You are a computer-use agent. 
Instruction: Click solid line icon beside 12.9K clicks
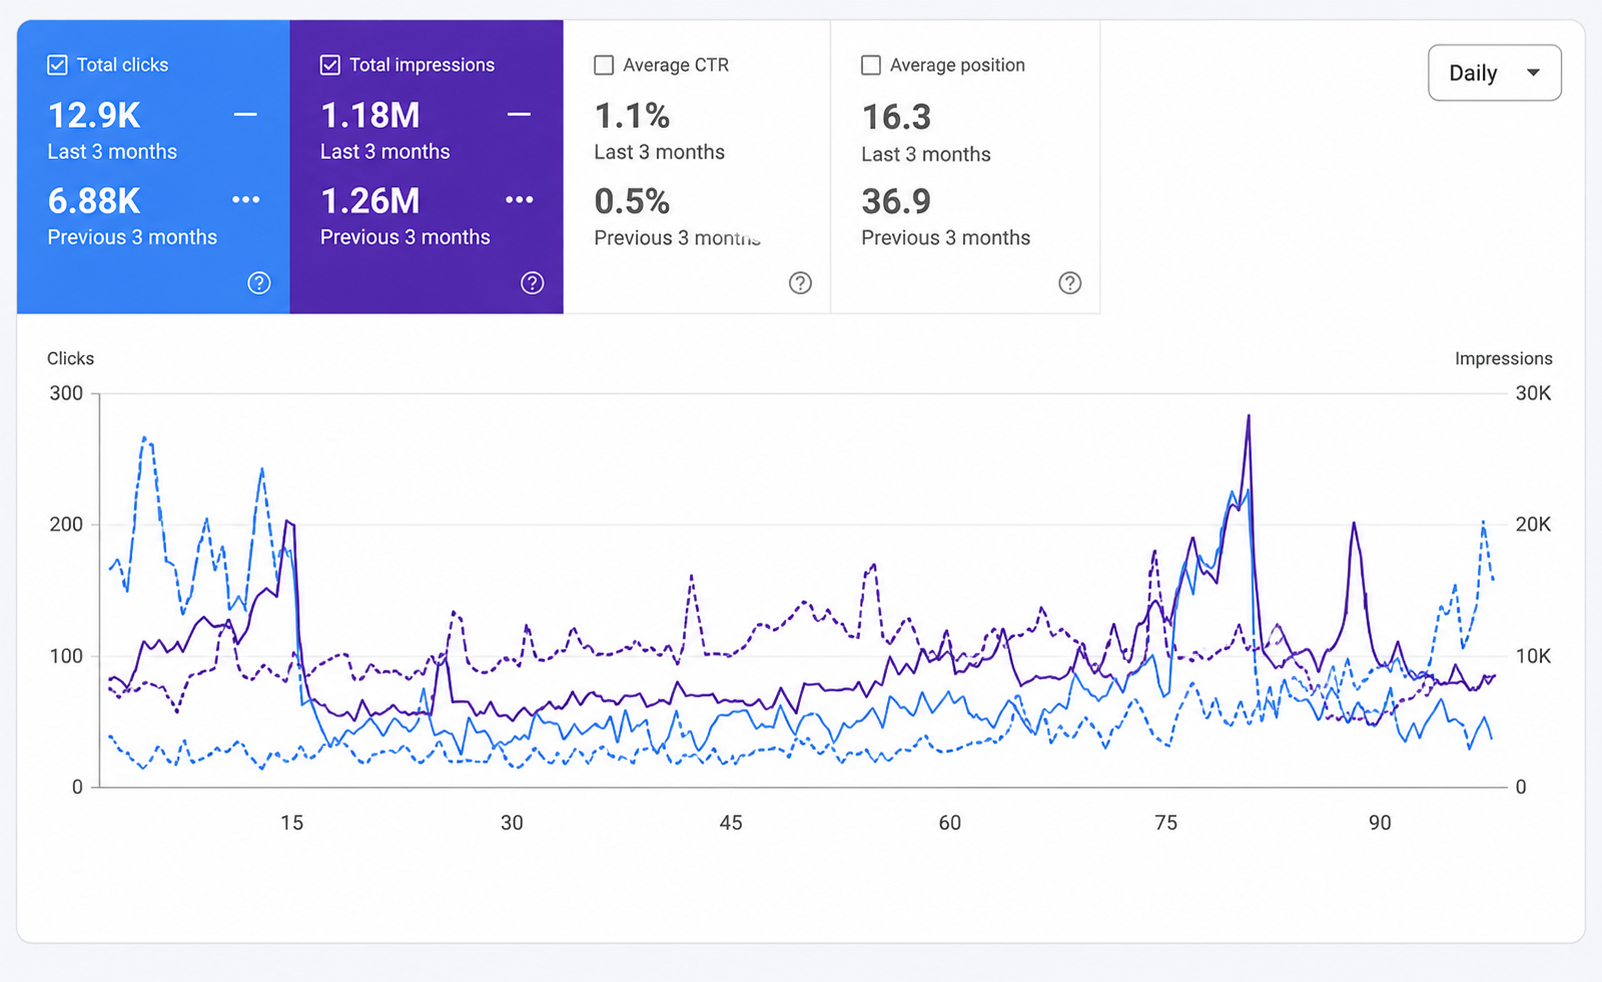click(245, 115)
